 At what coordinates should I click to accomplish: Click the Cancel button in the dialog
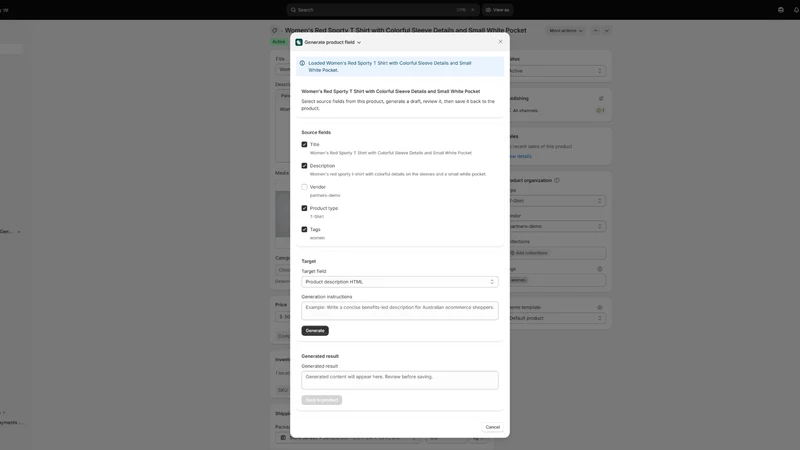pyautogui.click(x=492, y=427)
